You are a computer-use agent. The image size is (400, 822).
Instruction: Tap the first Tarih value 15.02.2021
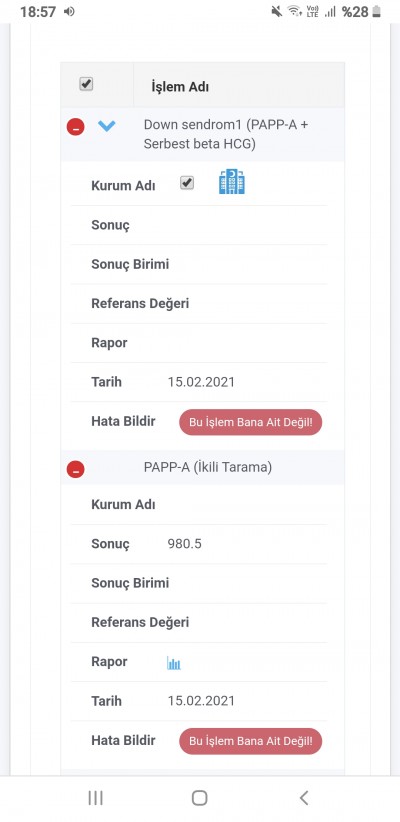pyautogui.click(x=201, y=382)
